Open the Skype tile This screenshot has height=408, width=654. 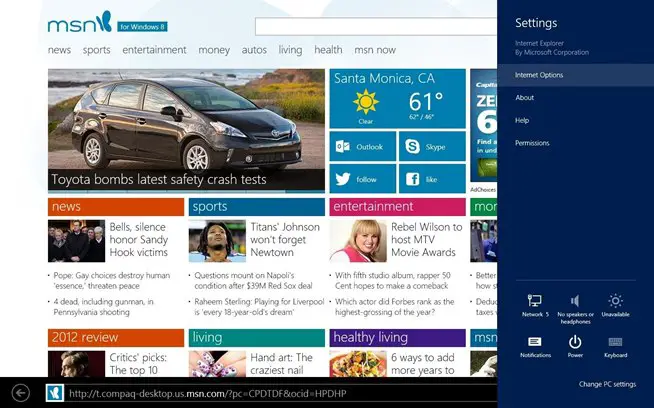[432, 146]
